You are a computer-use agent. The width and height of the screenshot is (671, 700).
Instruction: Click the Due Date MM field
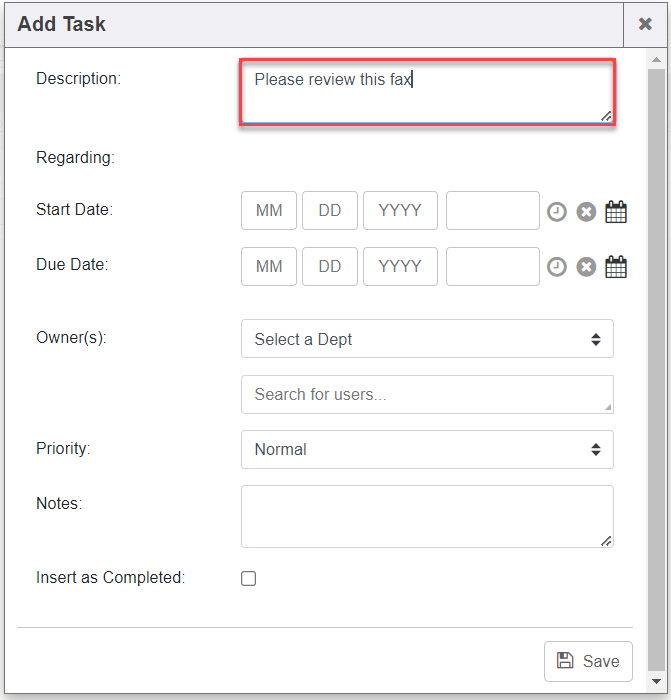click(269, 267)
